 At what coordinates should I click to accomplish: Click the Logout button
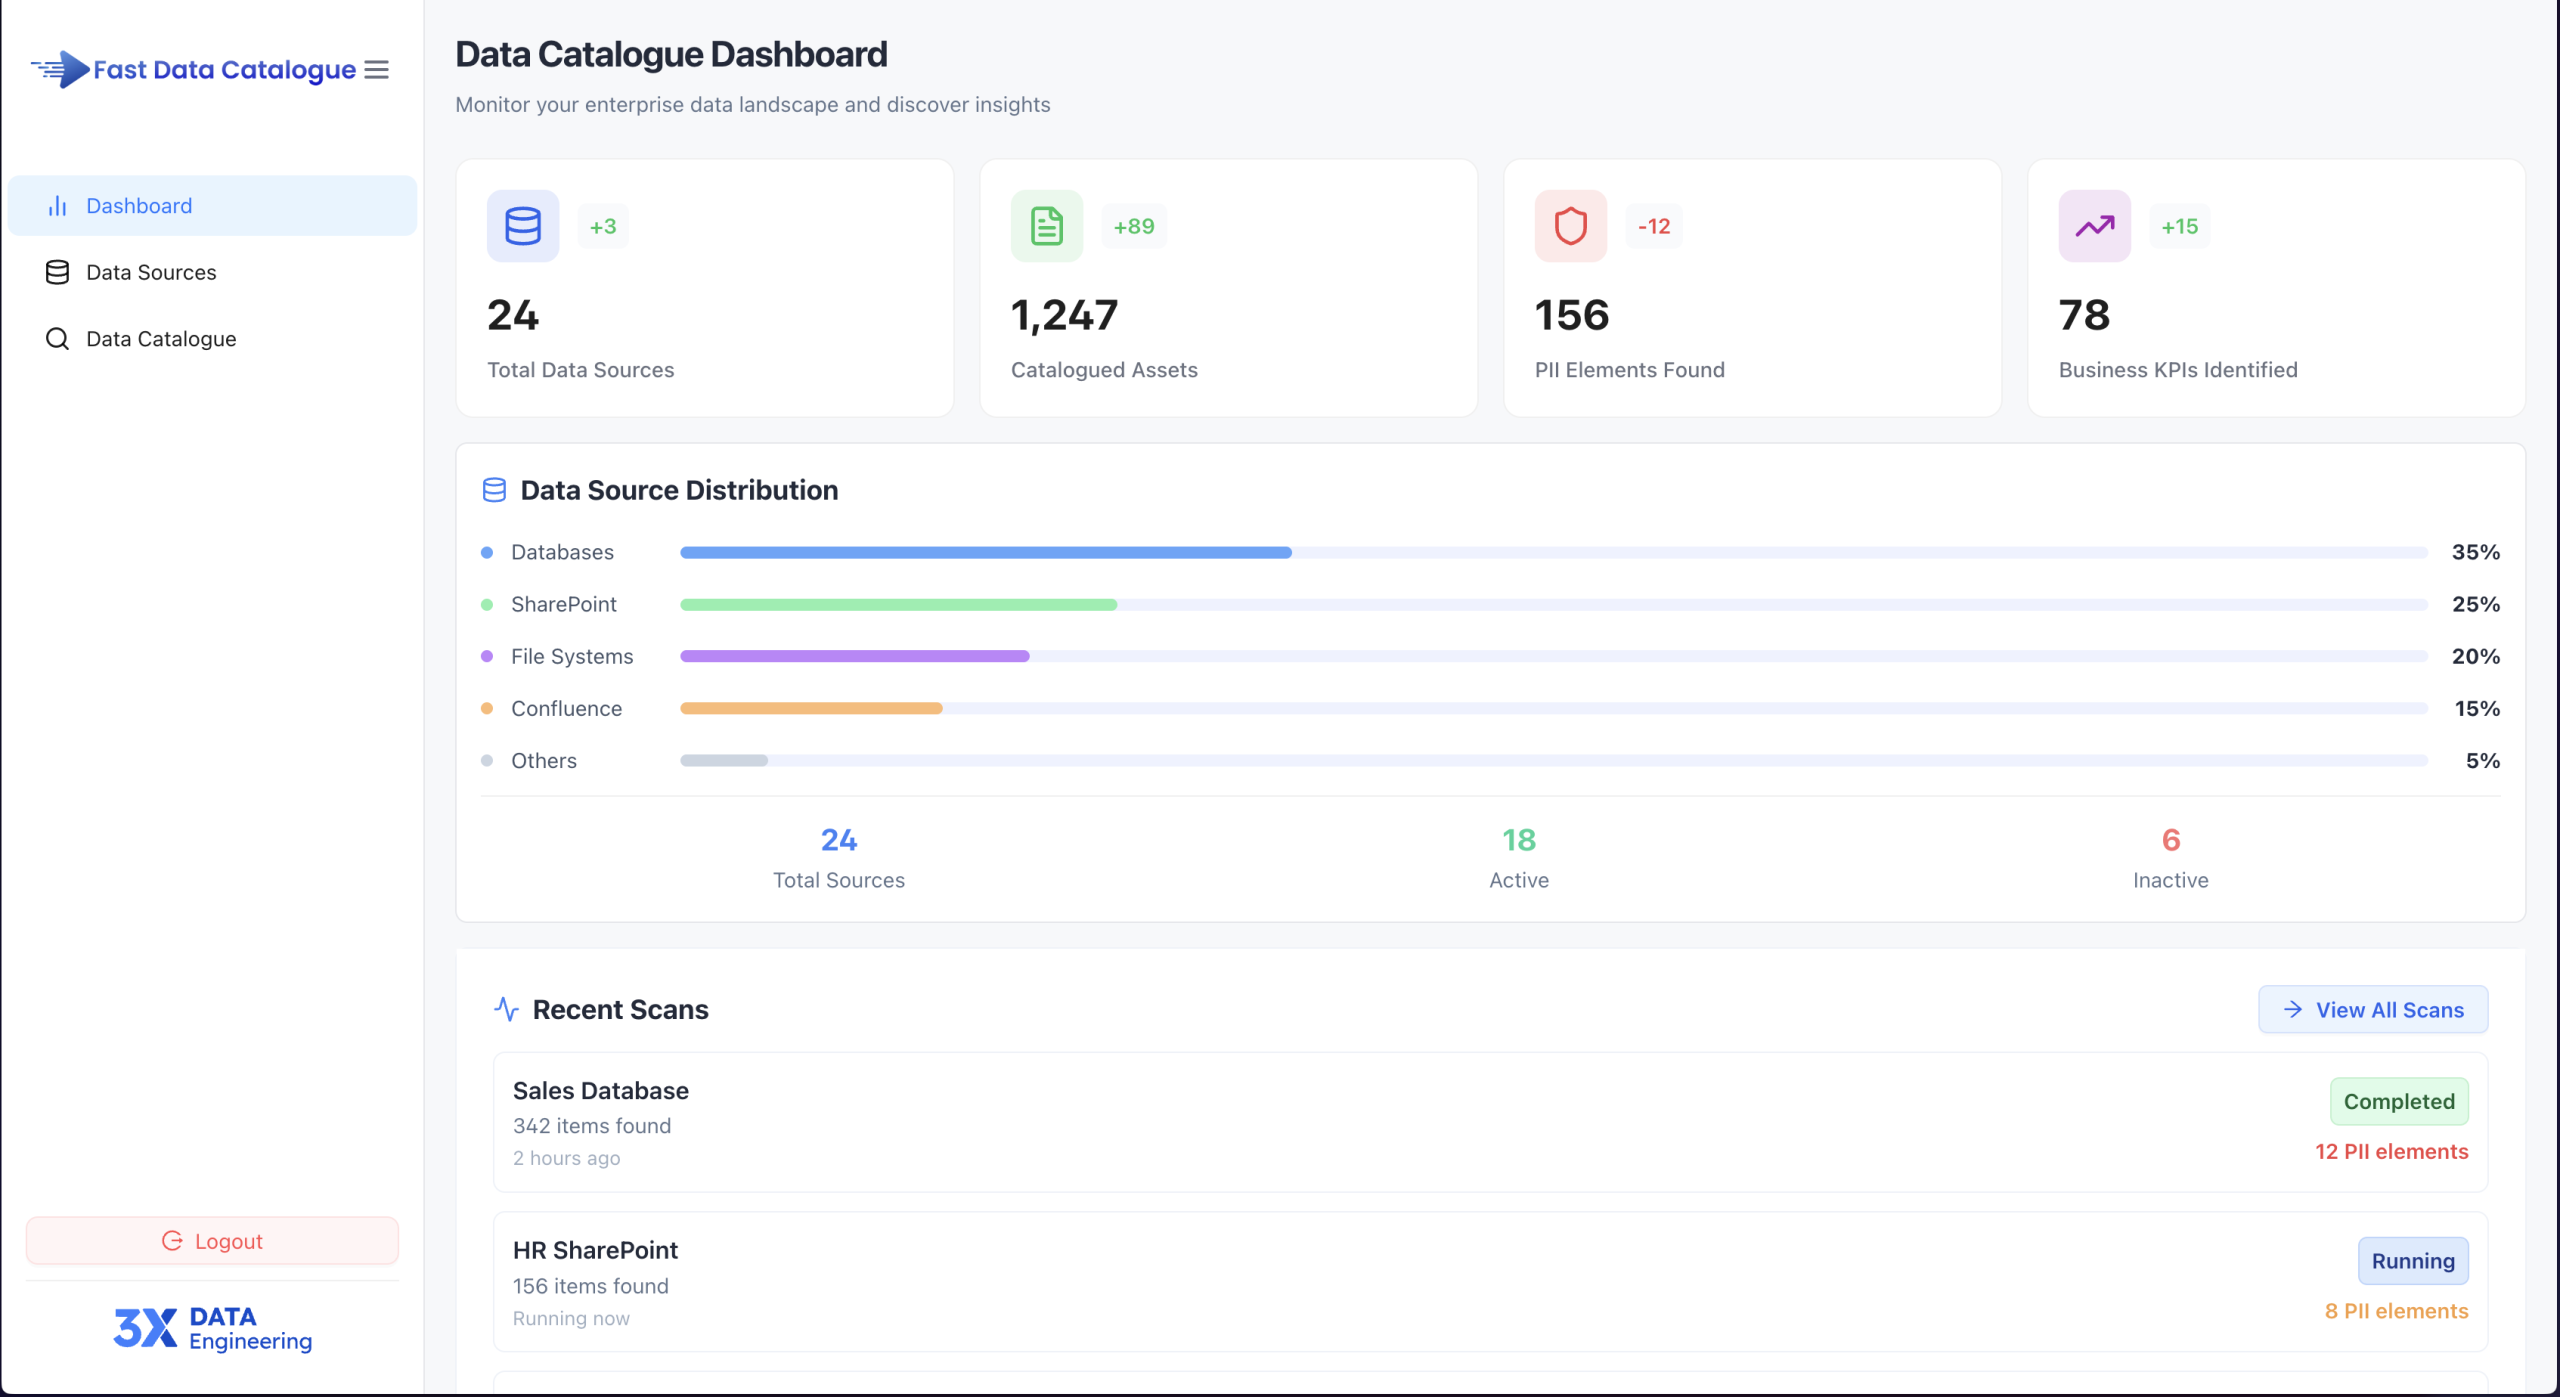(211, 1240)
